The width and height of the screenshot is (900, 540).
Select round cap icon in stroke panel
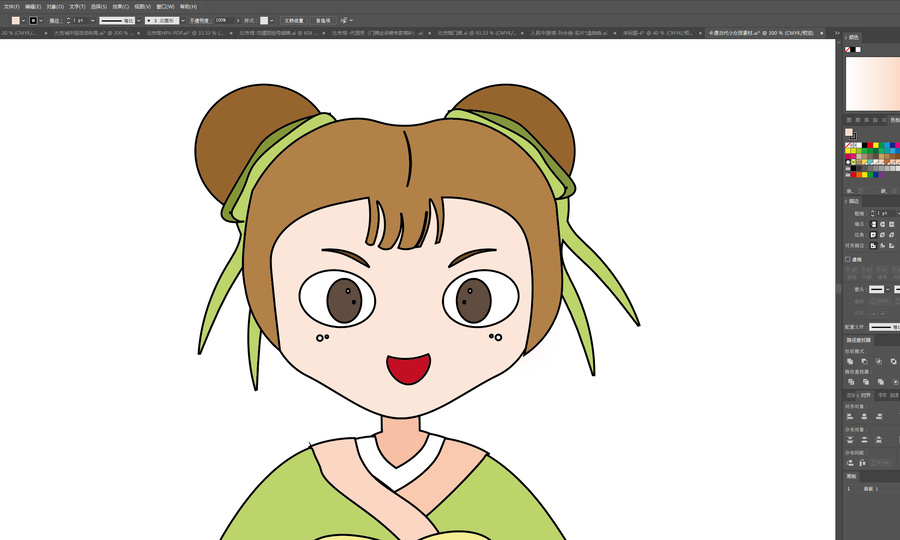(882, 224)
